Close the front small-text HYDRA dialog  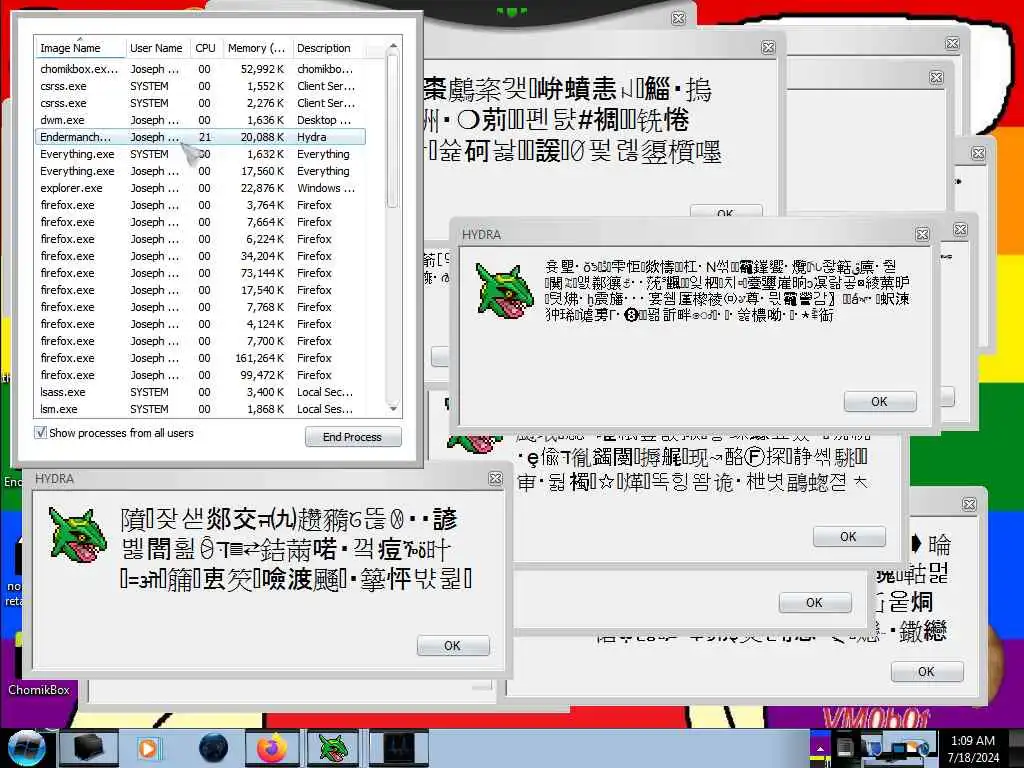click(x=922, y=234)
